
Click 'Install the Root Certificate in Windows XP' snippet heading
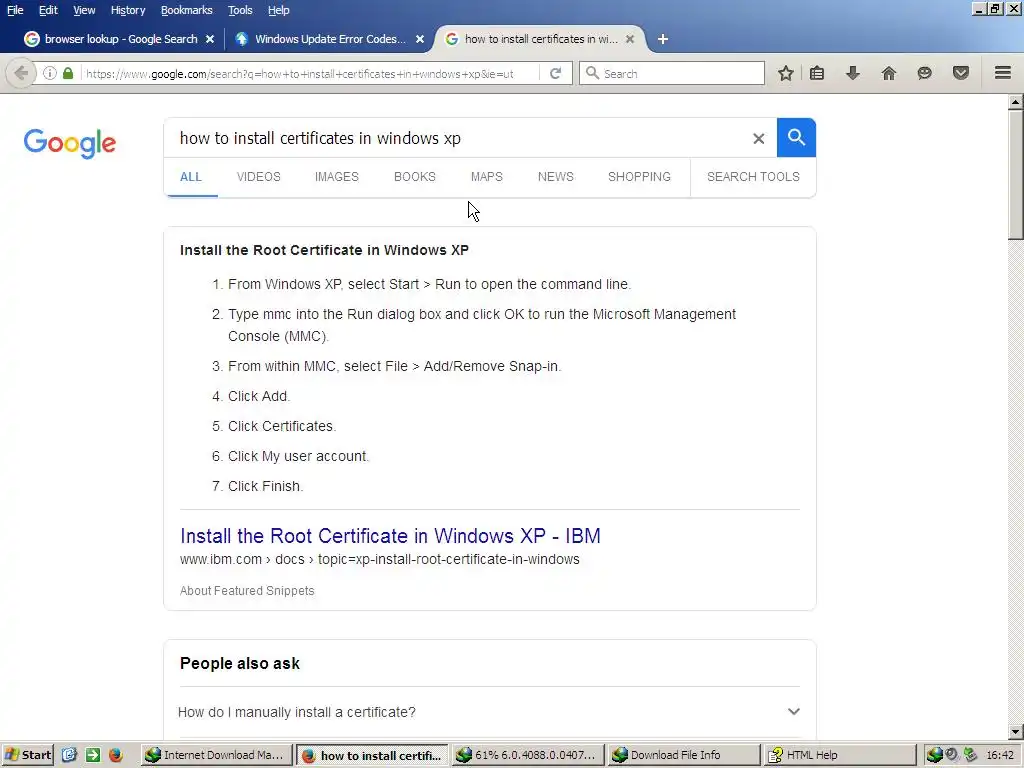pyautogui.click(x=325, y=250)
